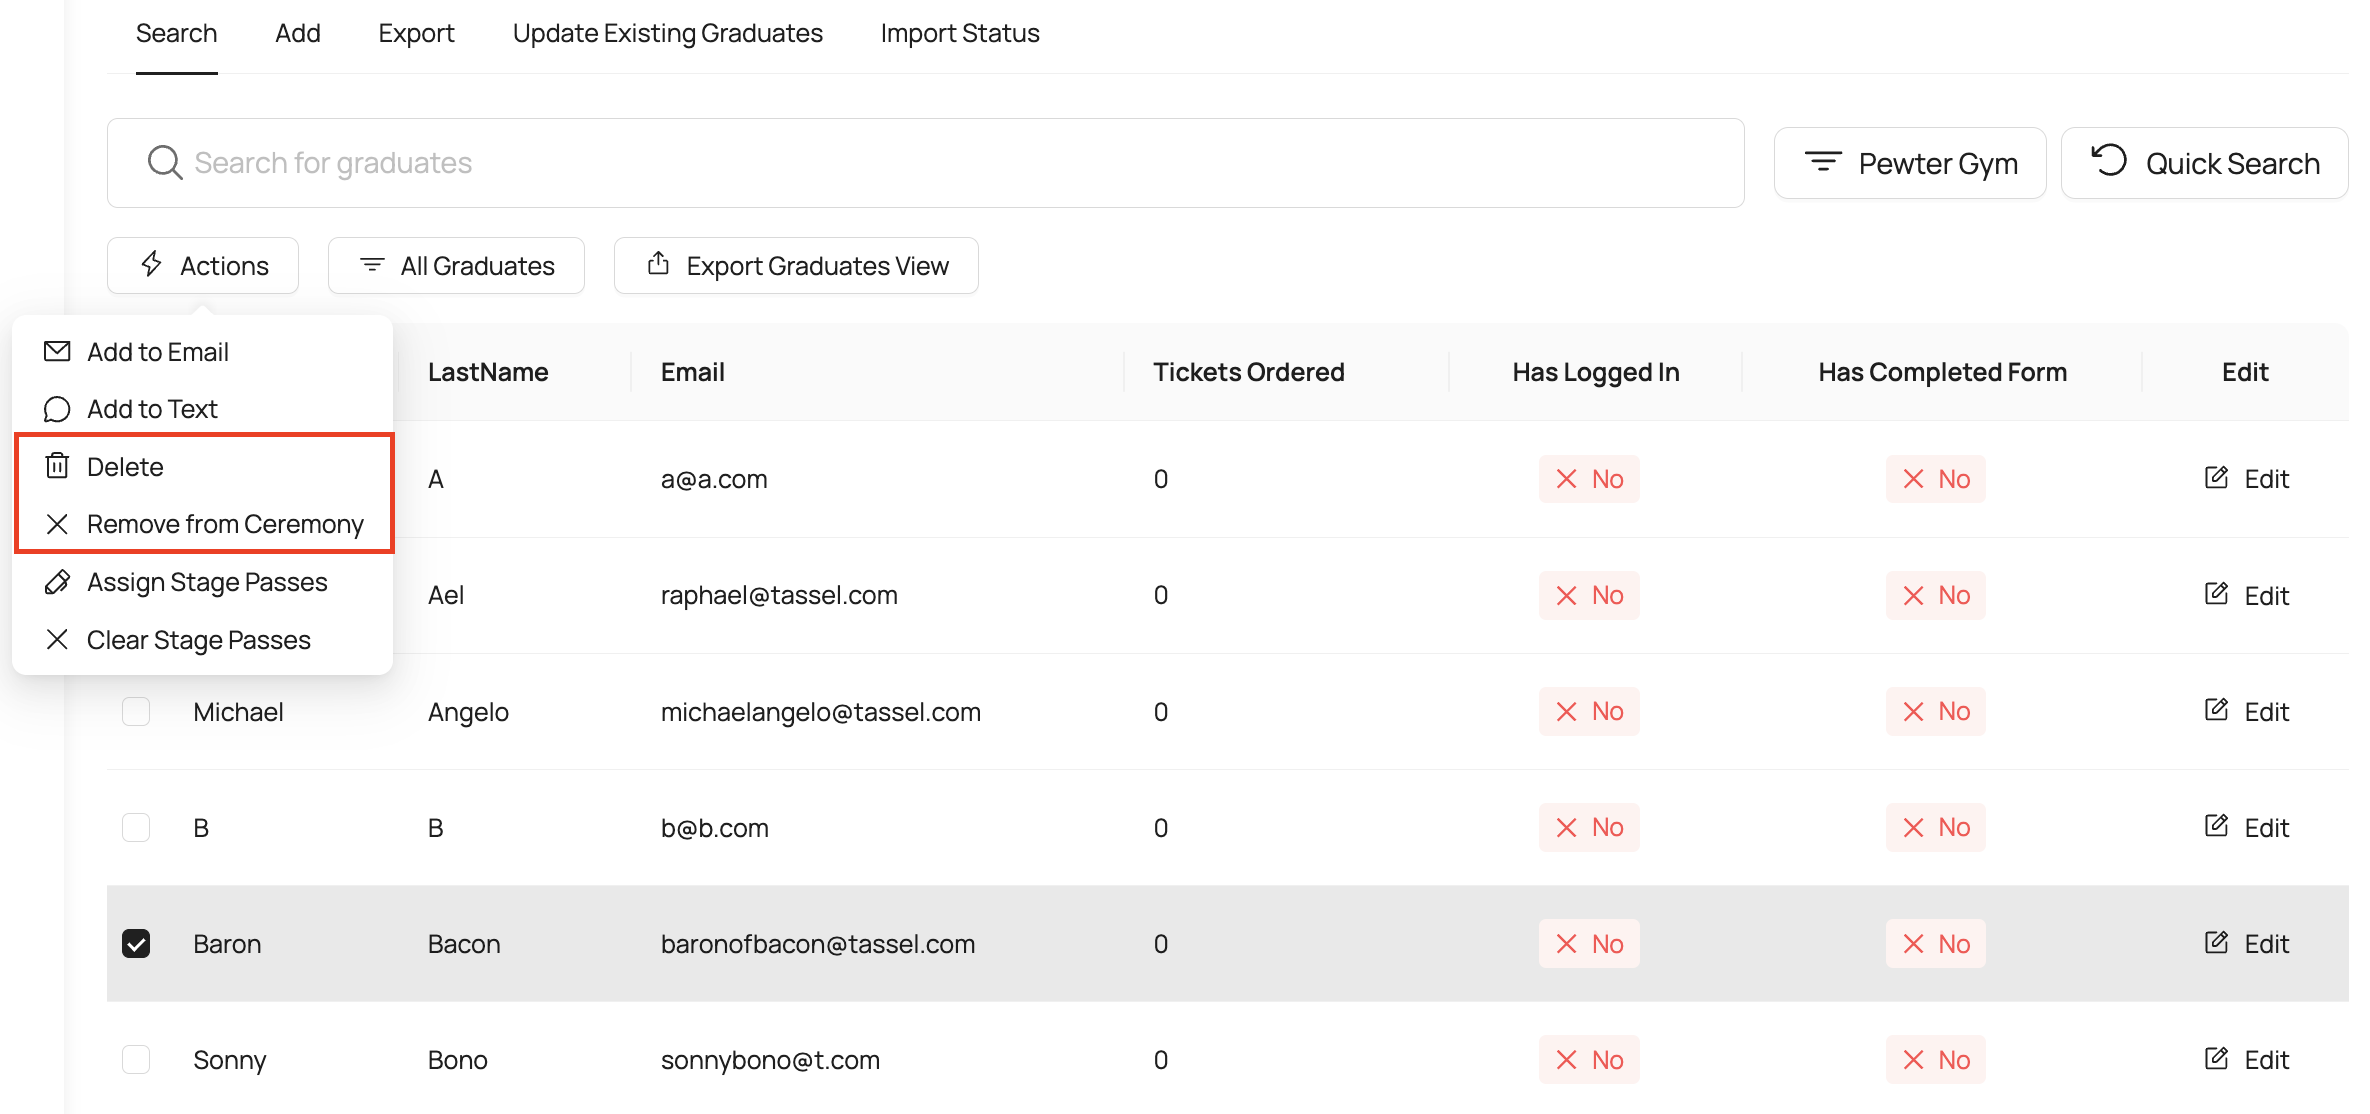Click the speech bubble icon for Add to Text
Screen dimensions: 2370x1114
point(57,409)
